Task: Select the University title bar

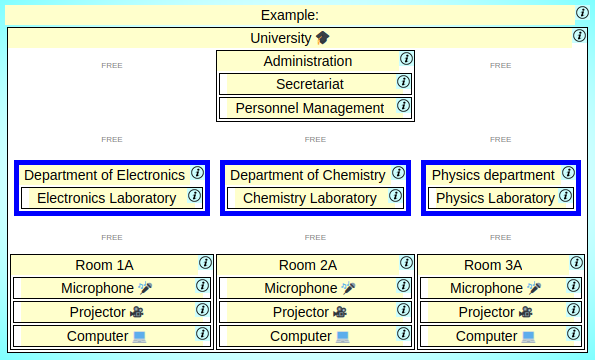Action: pyautogui.click(x=290, y=38)
